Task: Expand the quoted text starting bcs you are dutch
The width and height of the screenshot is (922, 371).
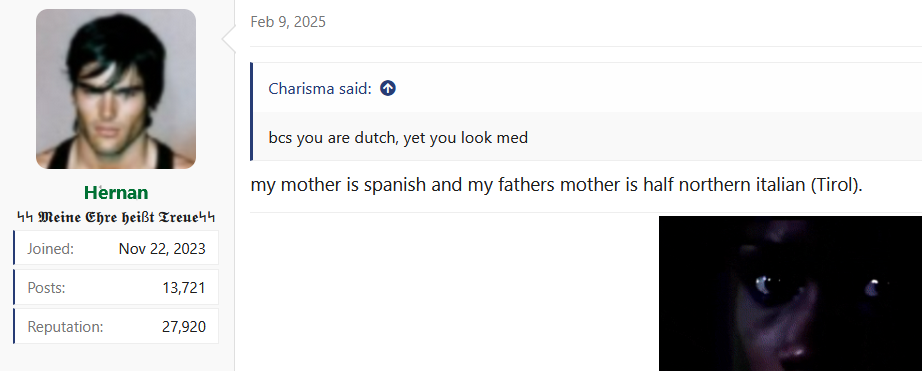Action: [398, 138]
